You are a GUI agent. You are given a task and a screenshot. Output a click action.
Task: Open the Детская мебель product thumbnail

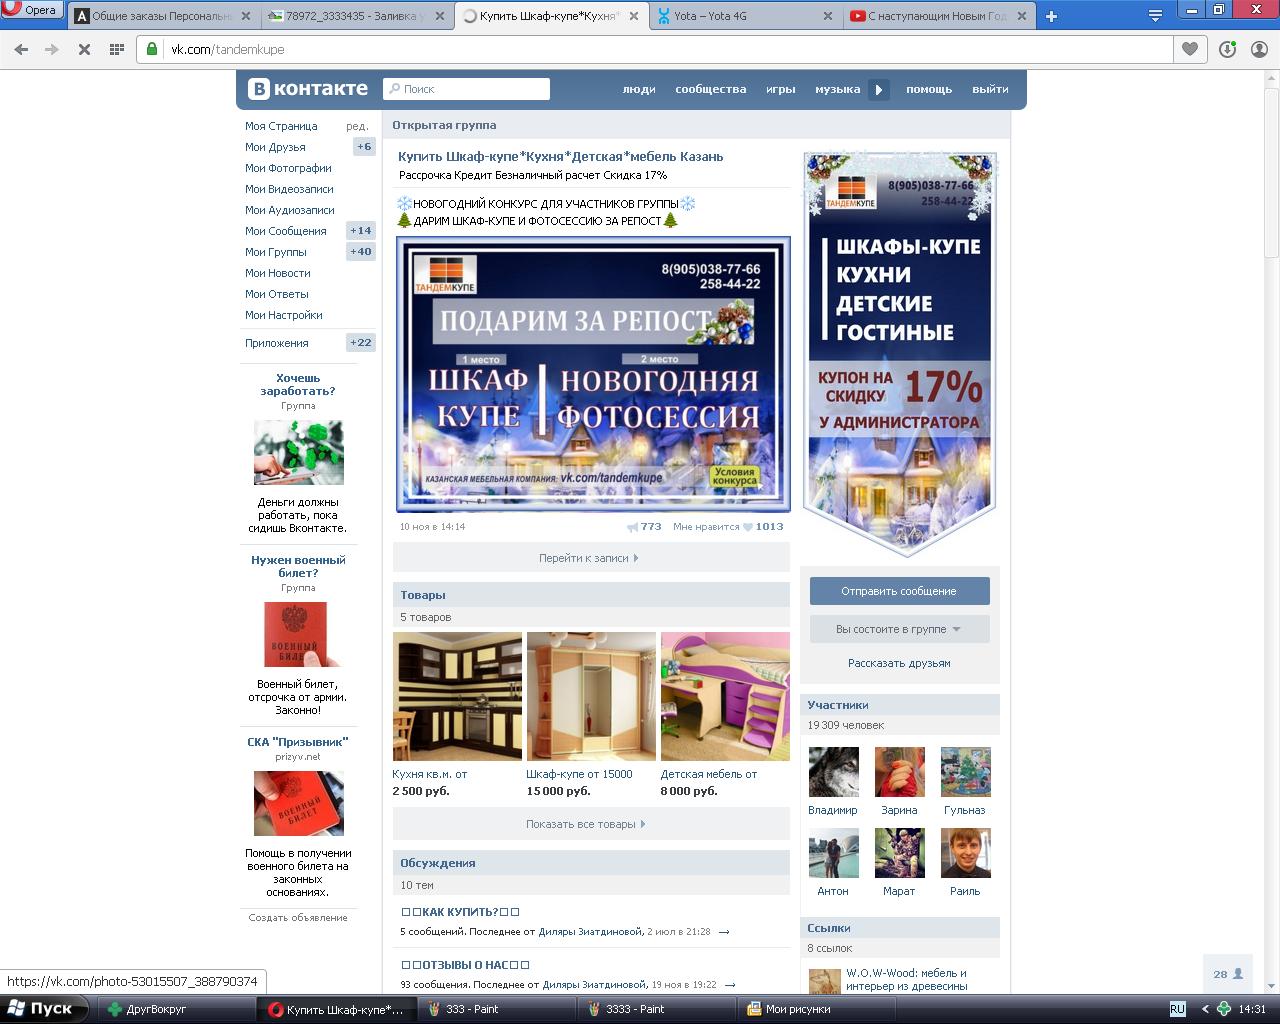click(x=725, y=696)
